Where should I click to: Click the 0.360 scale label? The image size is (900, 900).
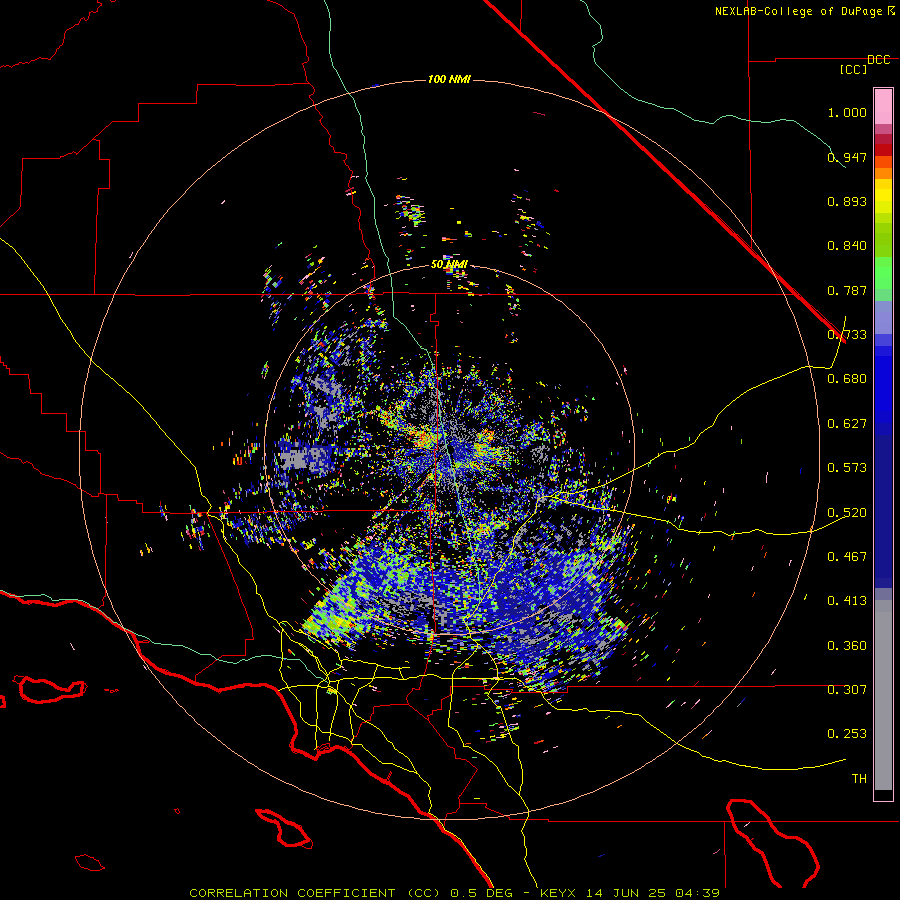[x=847, y=646]
